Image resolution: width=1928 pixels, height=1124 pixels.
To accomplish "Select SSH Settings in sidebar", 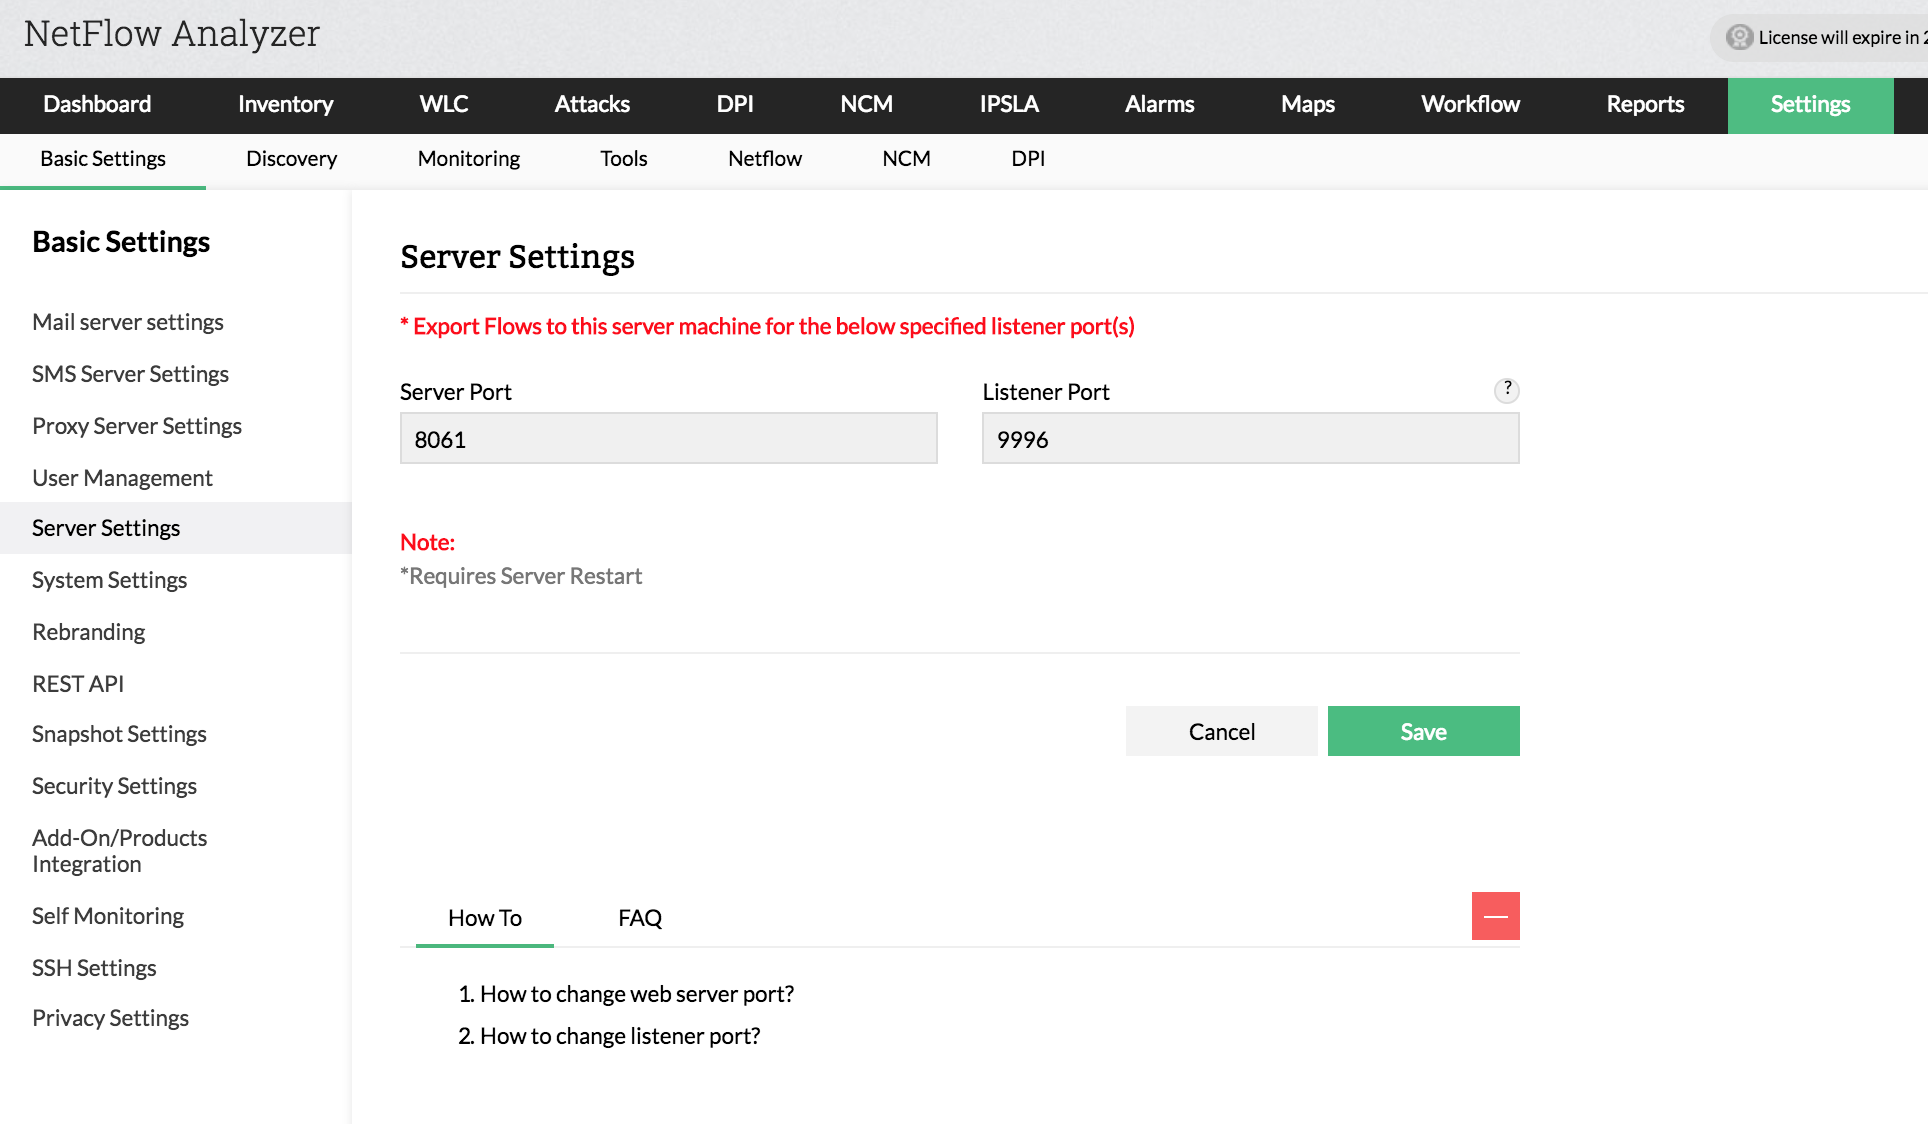I will pyautogui.click(x=94, y=968).
